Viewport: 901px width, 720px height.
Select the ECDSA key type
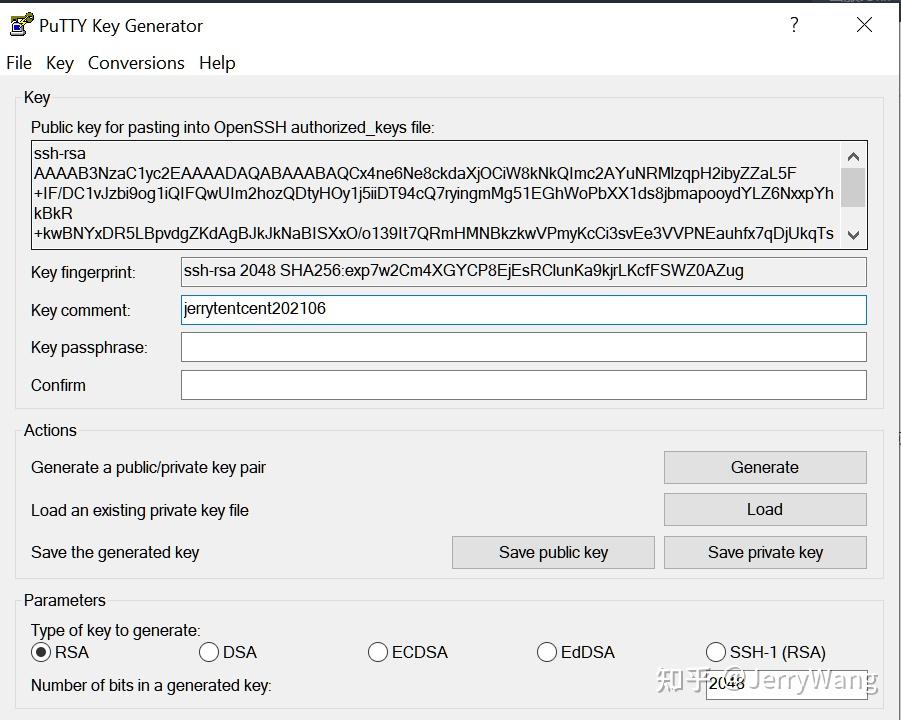point(378,651)
